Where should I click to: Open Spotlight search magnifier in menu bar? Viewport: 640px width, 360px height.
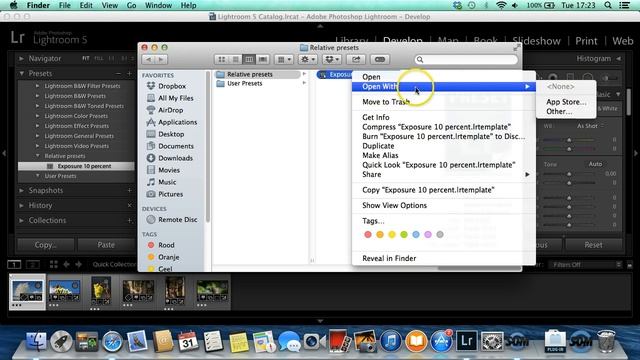pos(608,5)
